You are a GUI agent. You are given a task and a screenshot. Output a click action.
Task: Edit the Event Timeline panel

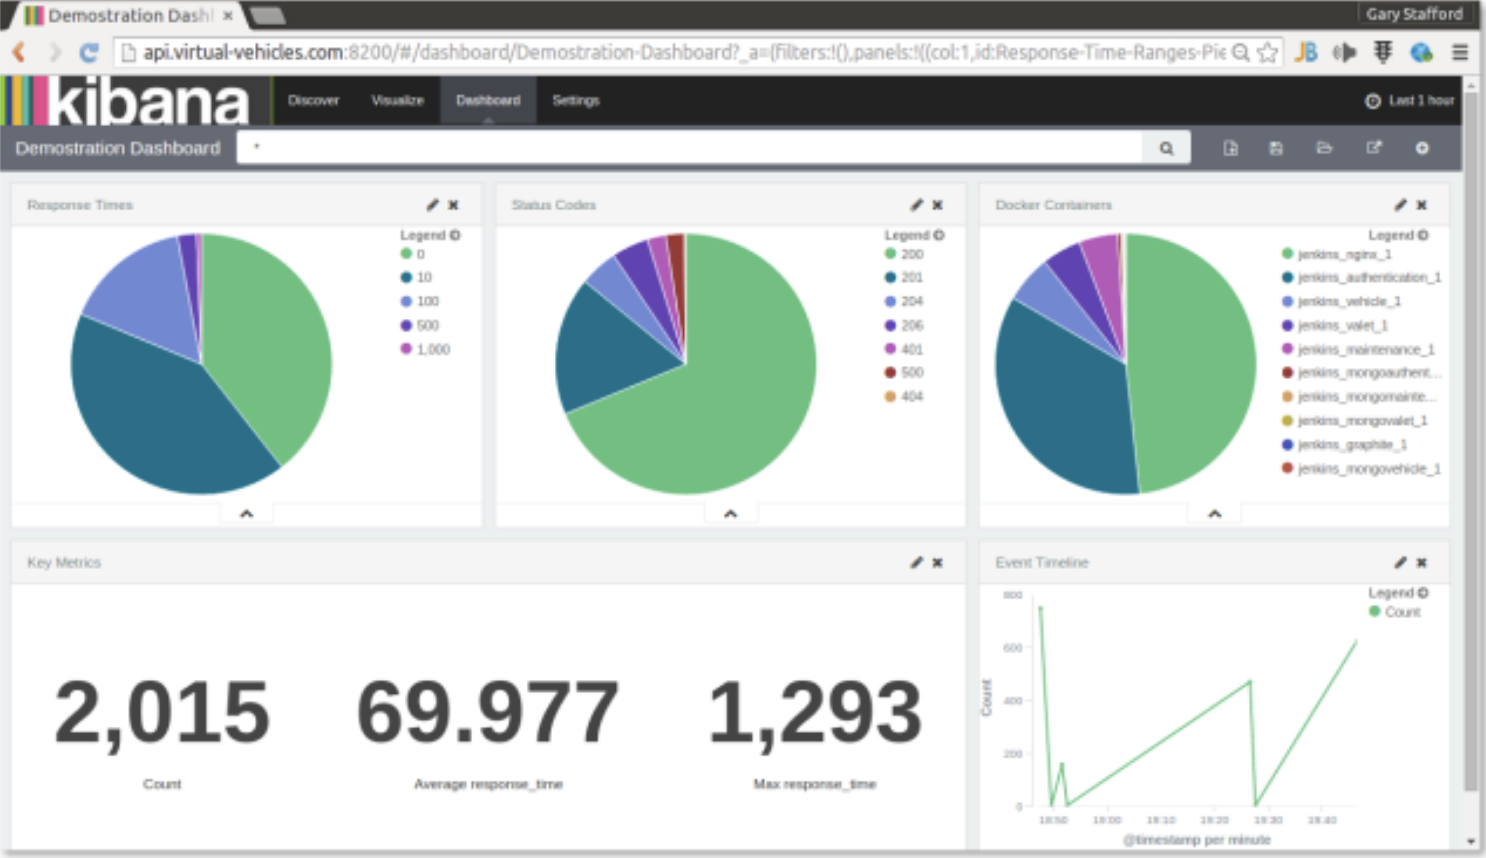1400,562
